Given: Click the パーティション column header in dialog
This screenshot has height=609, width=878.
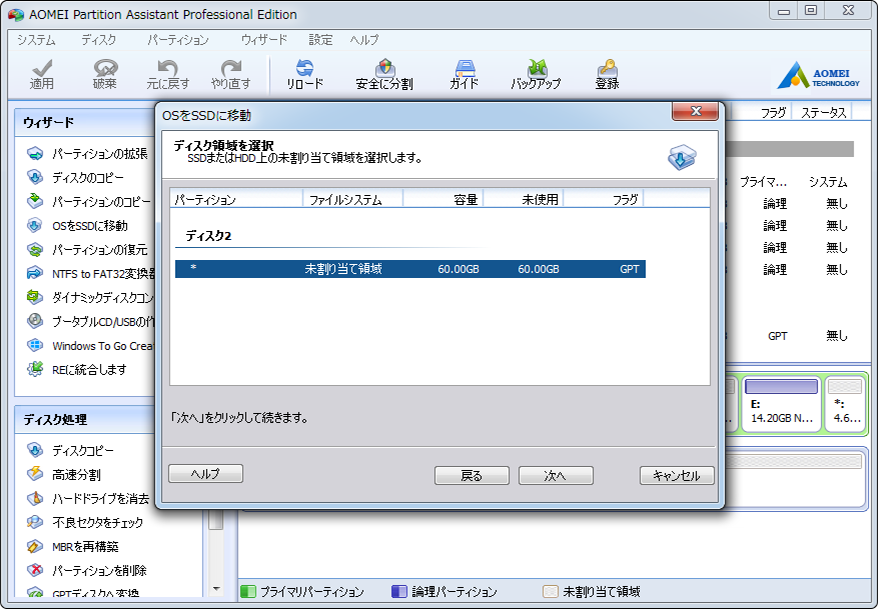Looking at the screenshot, I should [x=236, y=199].
